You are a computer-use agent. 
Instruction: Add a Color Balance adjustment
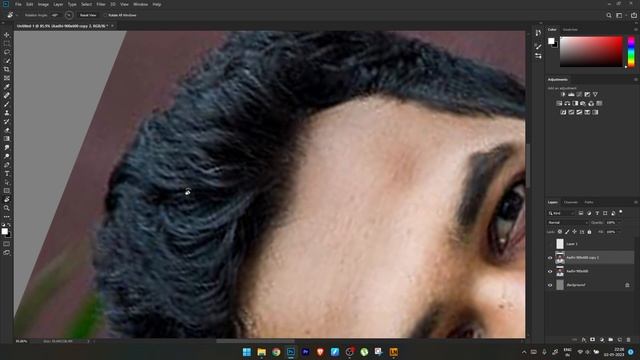(567, 103)
